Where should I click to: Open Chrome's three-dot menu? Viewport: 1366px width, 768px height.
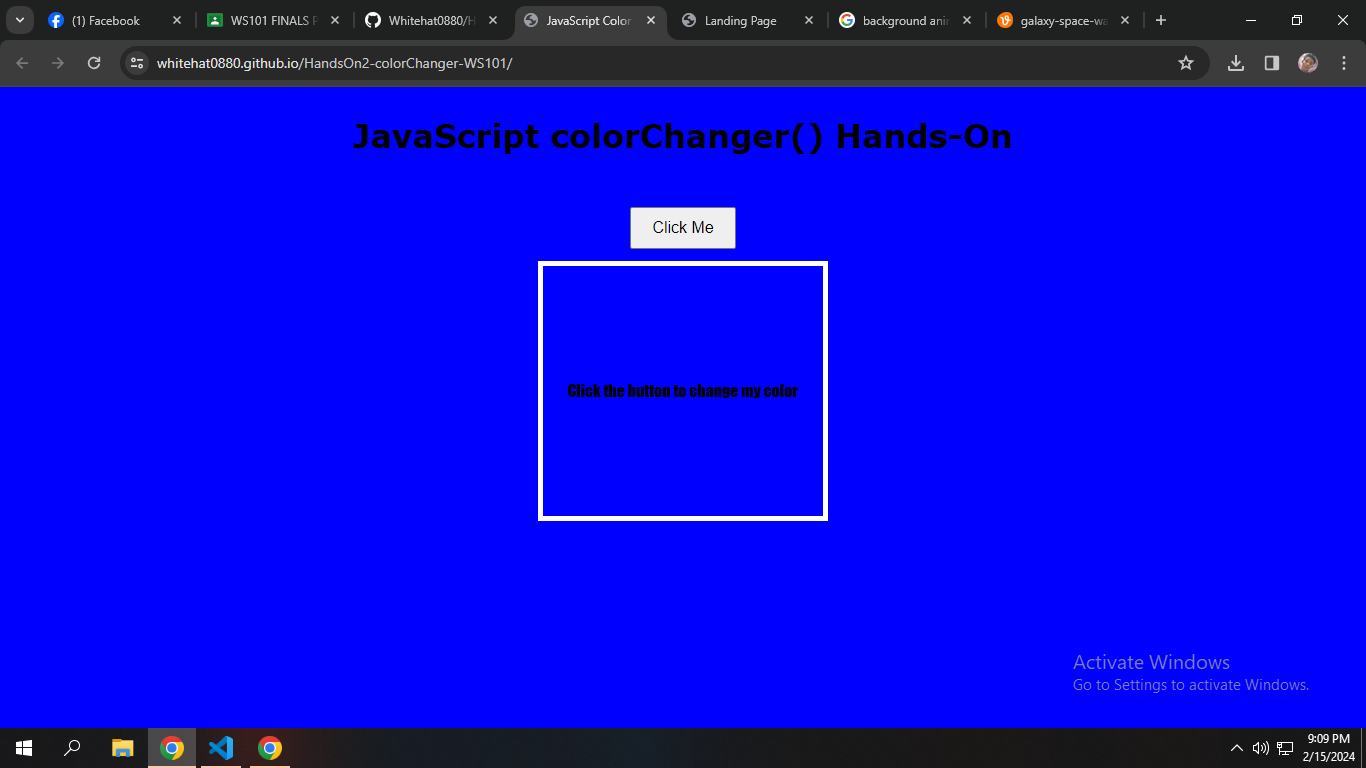coord(1344,62)
